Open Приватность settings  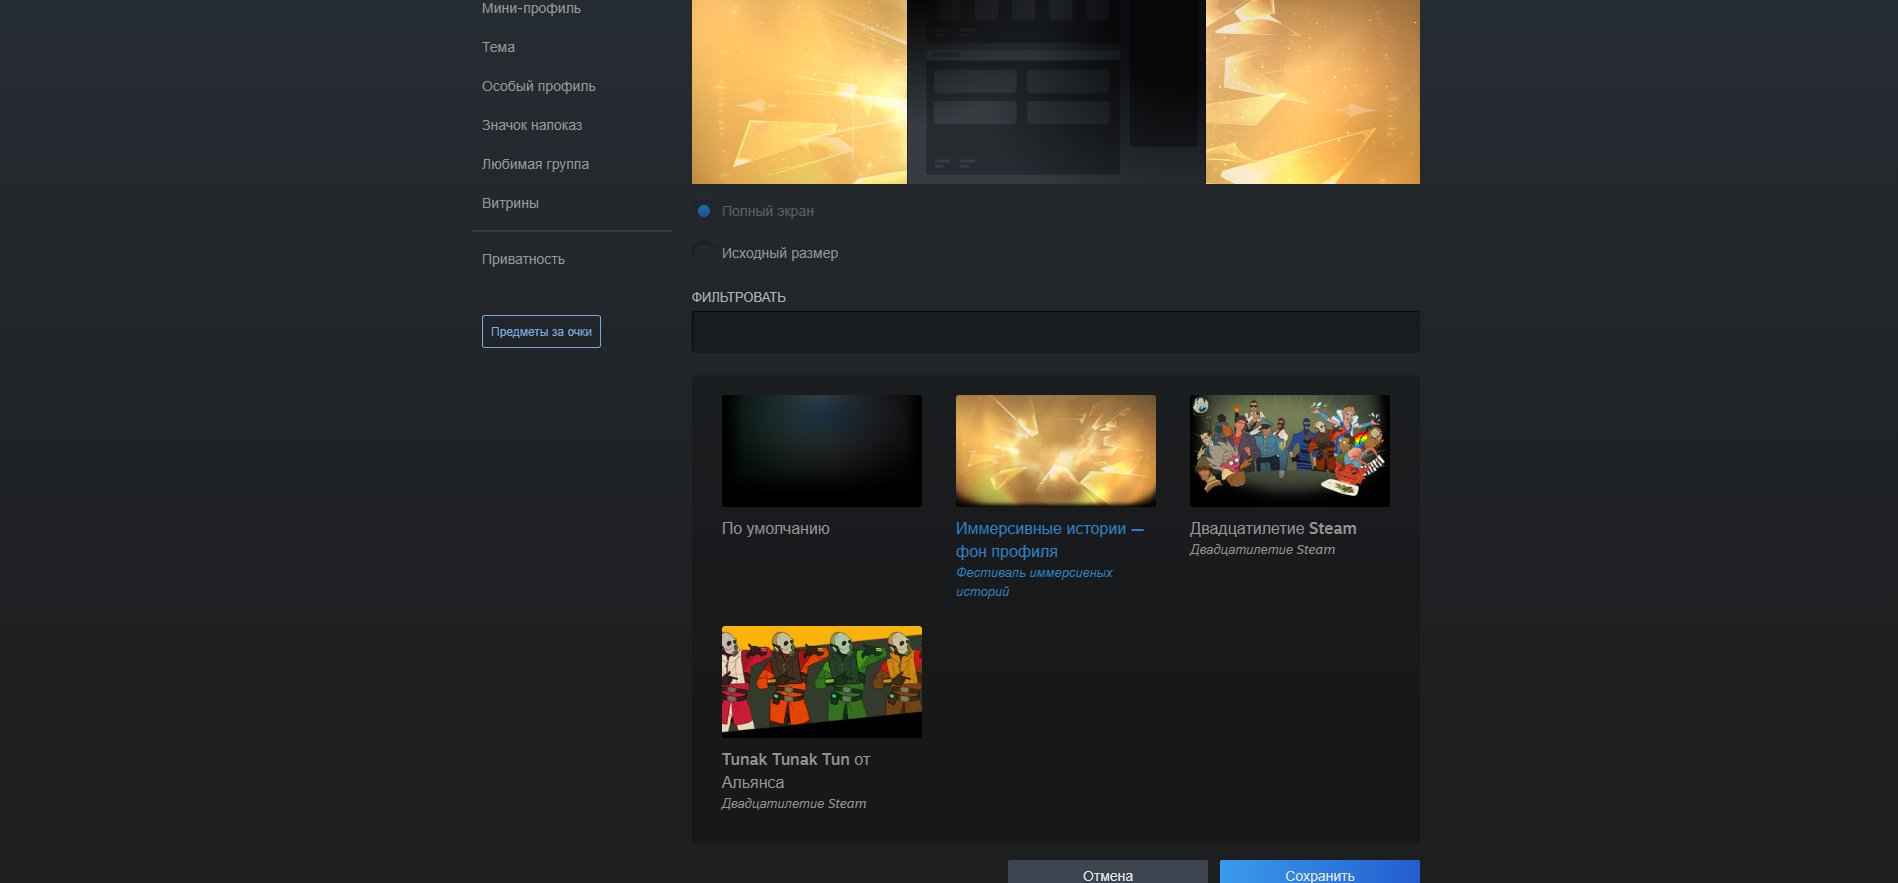[523, 259]
